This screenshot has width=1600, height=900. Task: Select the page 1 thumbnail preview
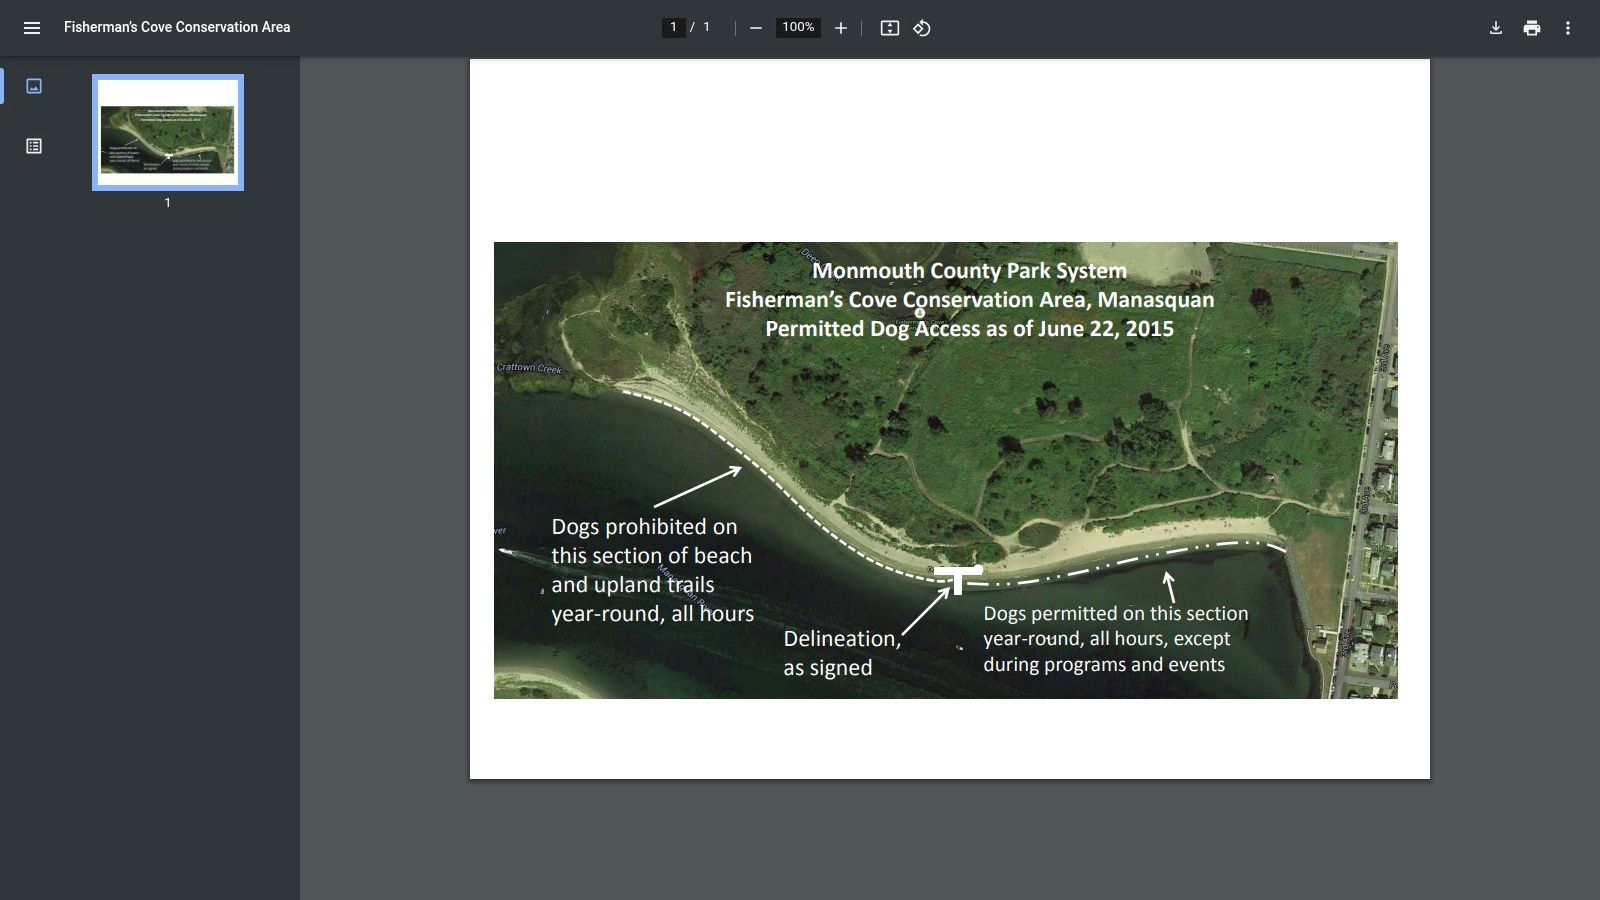[168, 132]
